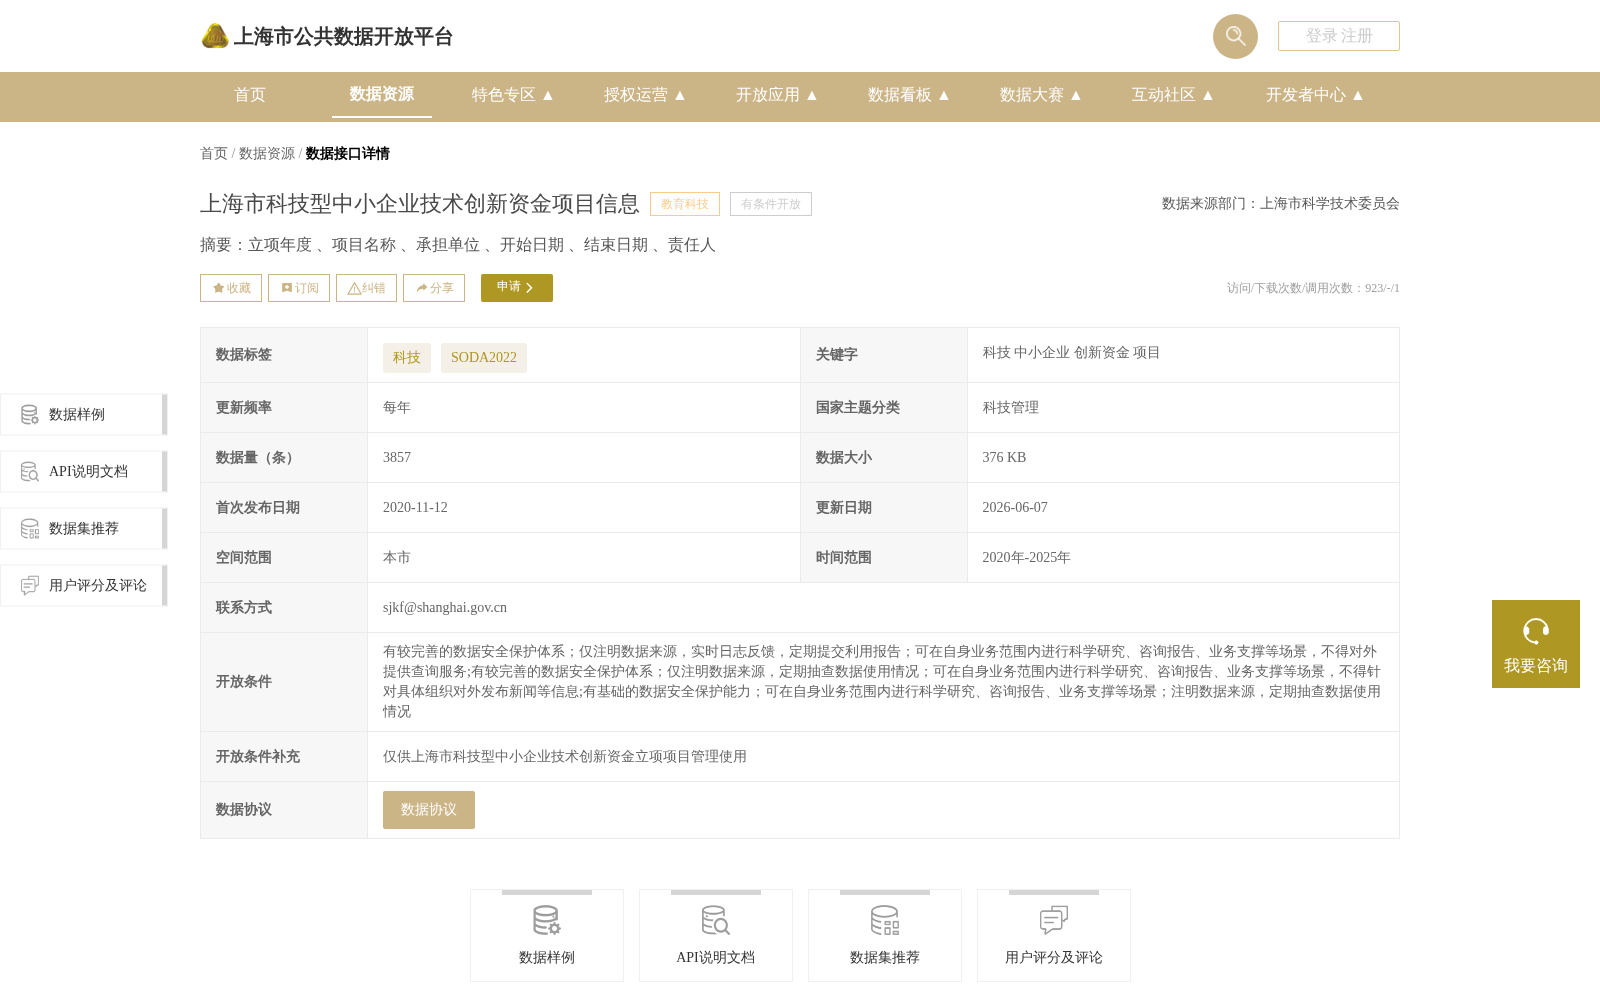
Task: Expand the 特色专区 menu arrow
Action: click(548, 95)
